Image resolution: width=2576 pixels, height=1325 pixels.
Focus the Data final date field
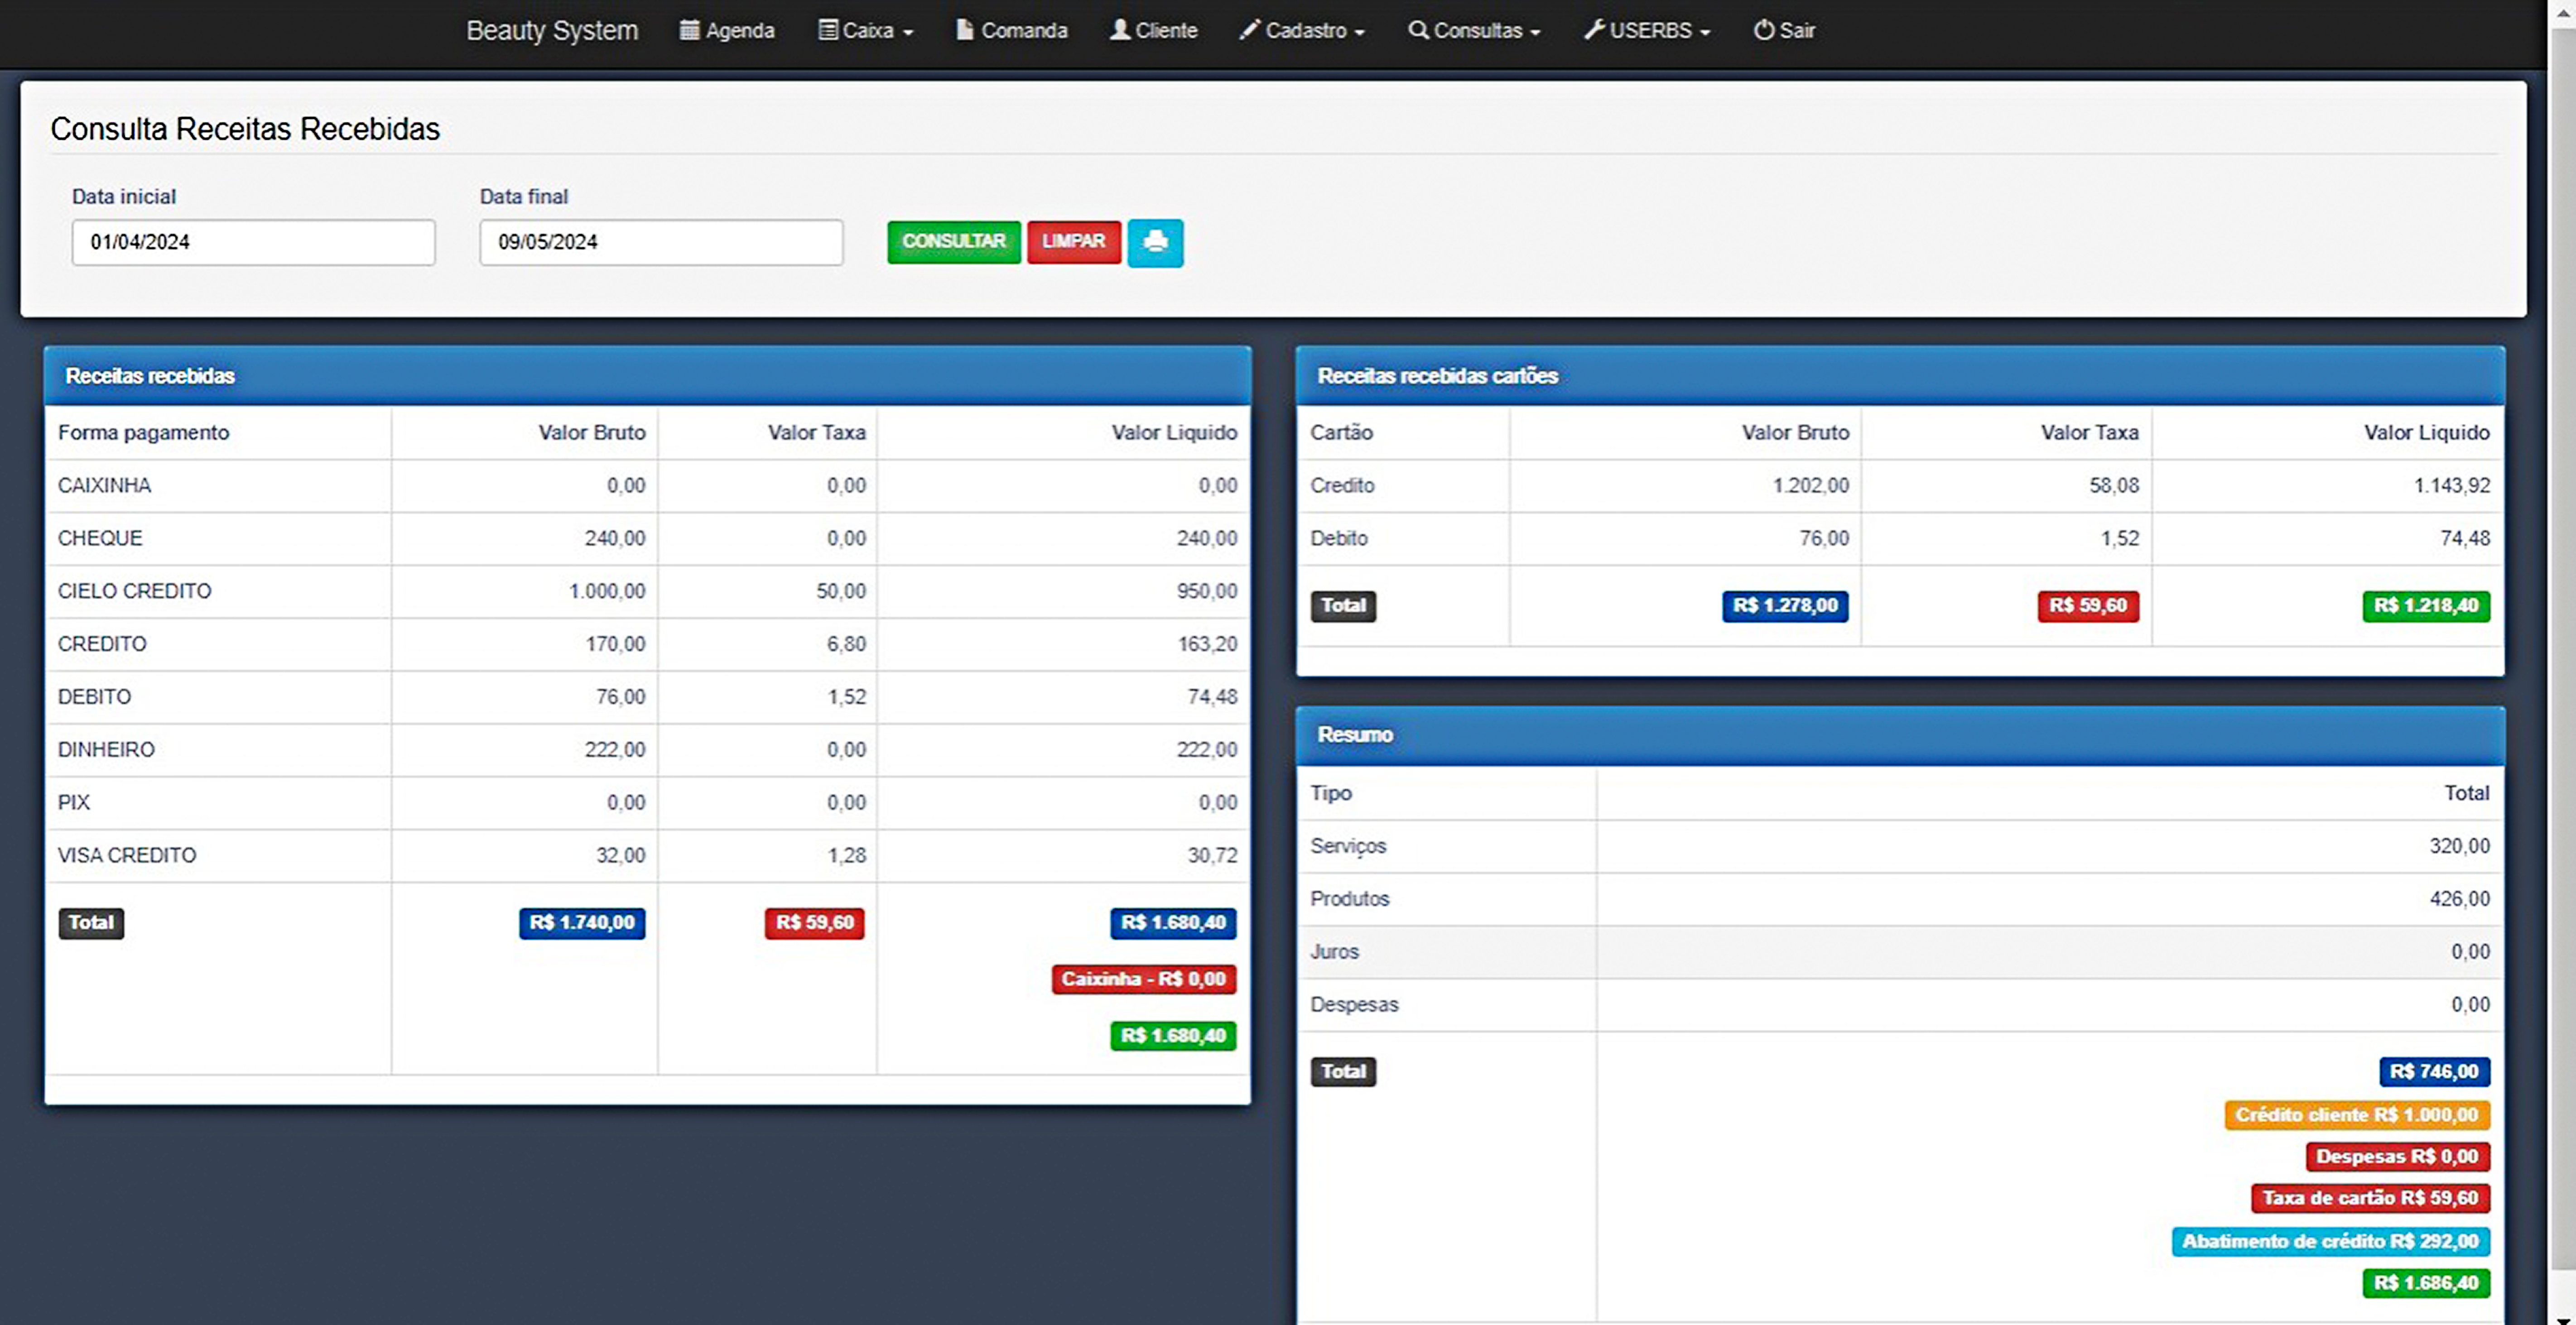click(x=661, y=242)
